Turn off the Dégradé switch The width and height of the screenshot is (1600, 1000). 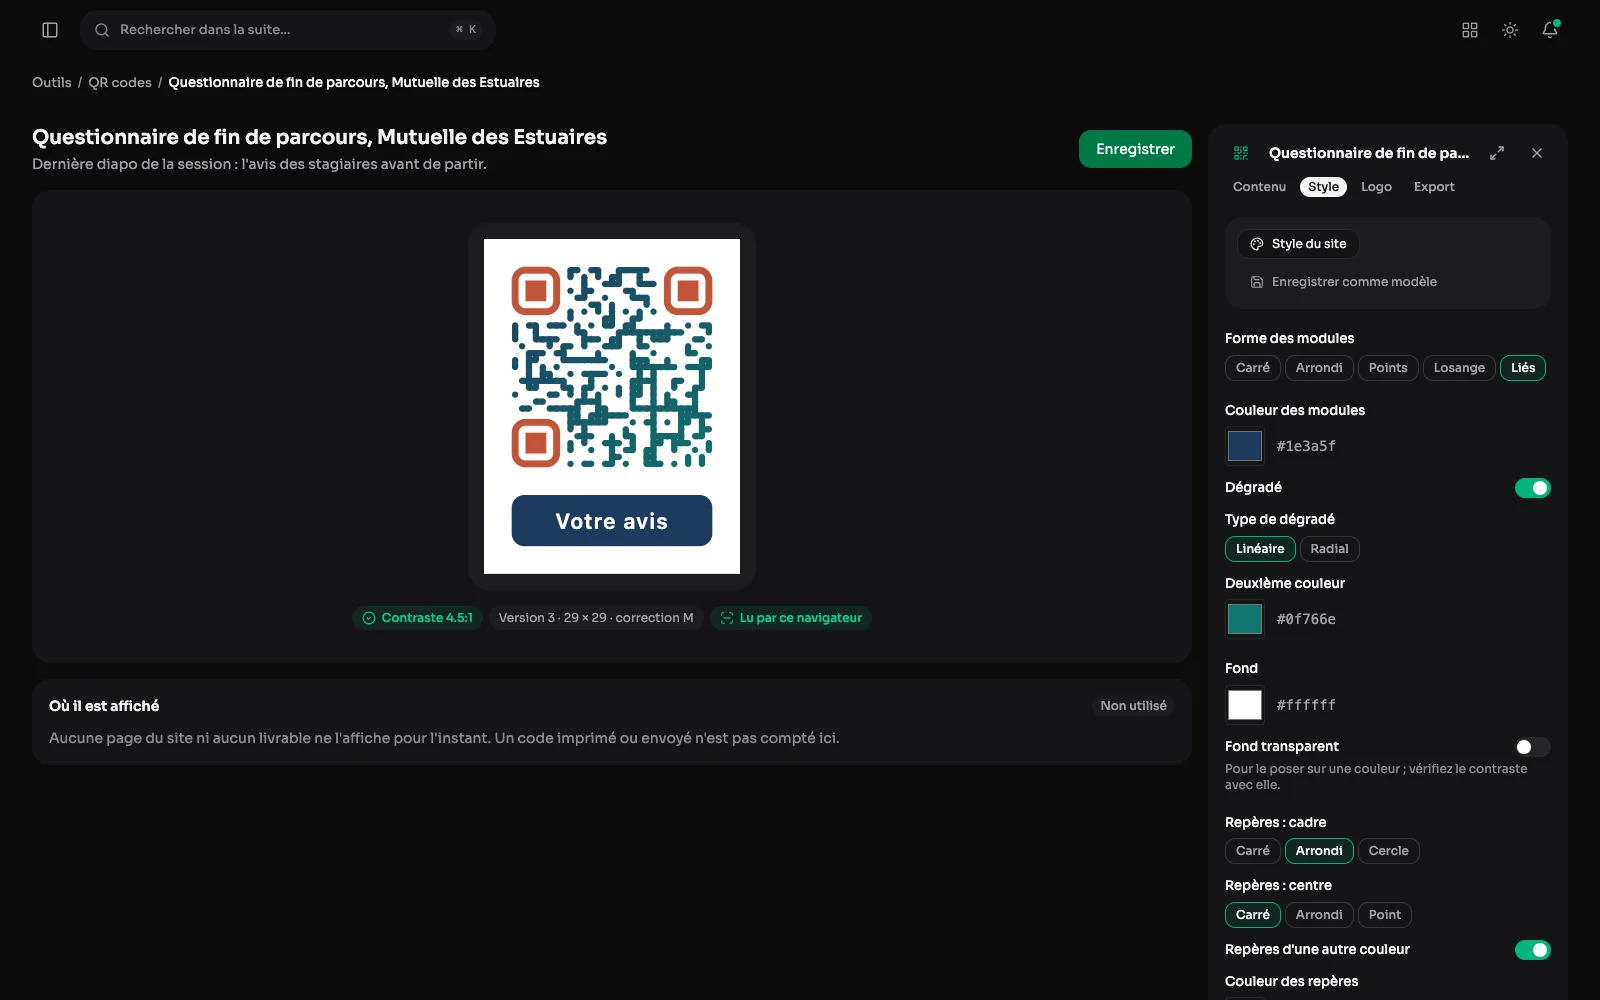point(1532,488)
